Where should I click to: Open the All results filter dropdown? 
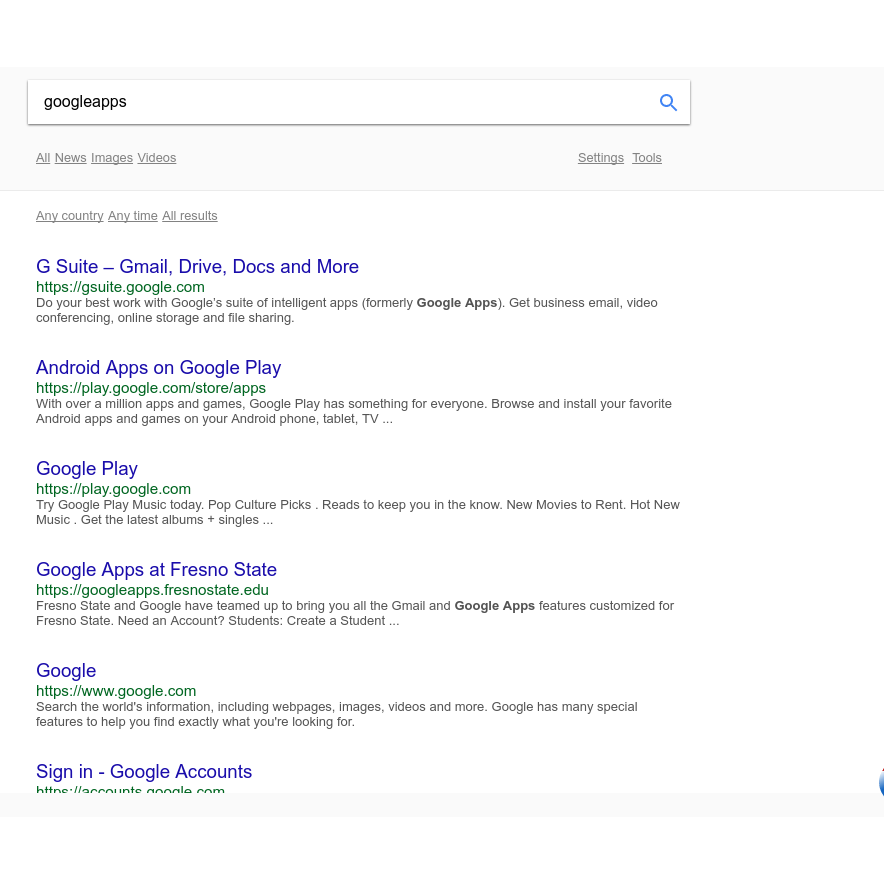tap(190, 216)
